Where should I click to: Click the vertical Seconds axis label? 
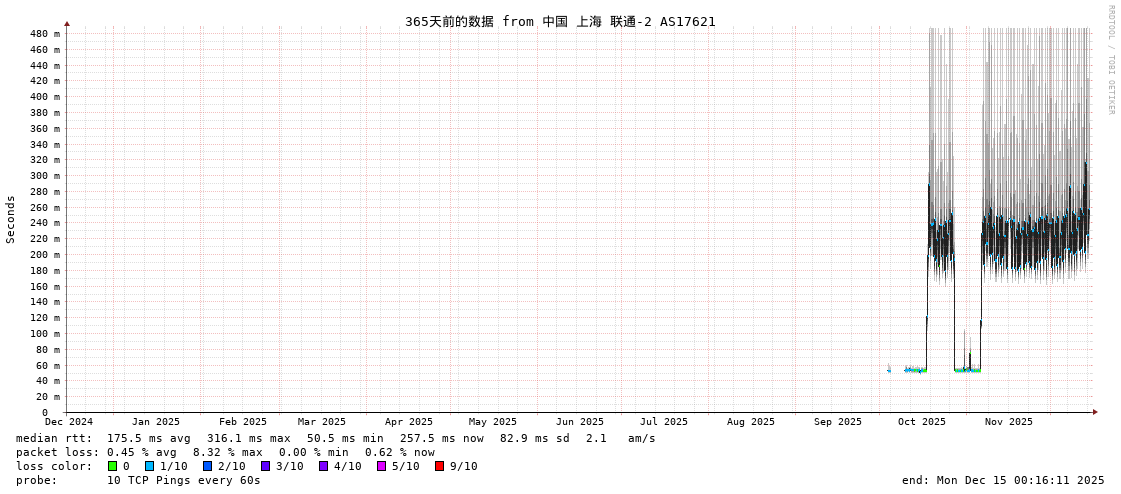pos(11,219)
